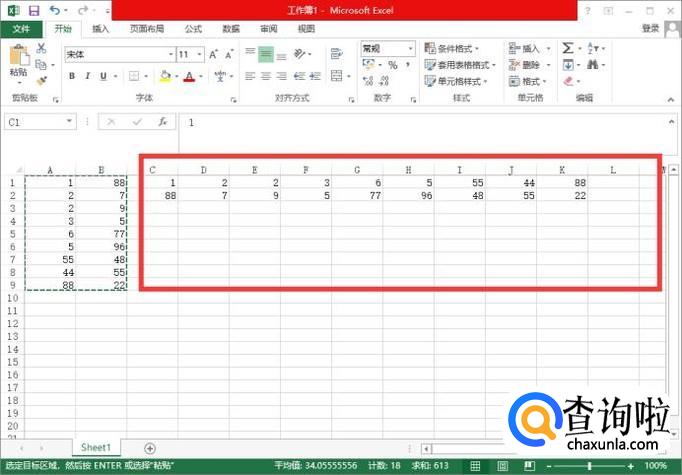The height and width of the screenshot is (475, 682).
Task: Click the insert function fx icon
Action: coord(163,122)
